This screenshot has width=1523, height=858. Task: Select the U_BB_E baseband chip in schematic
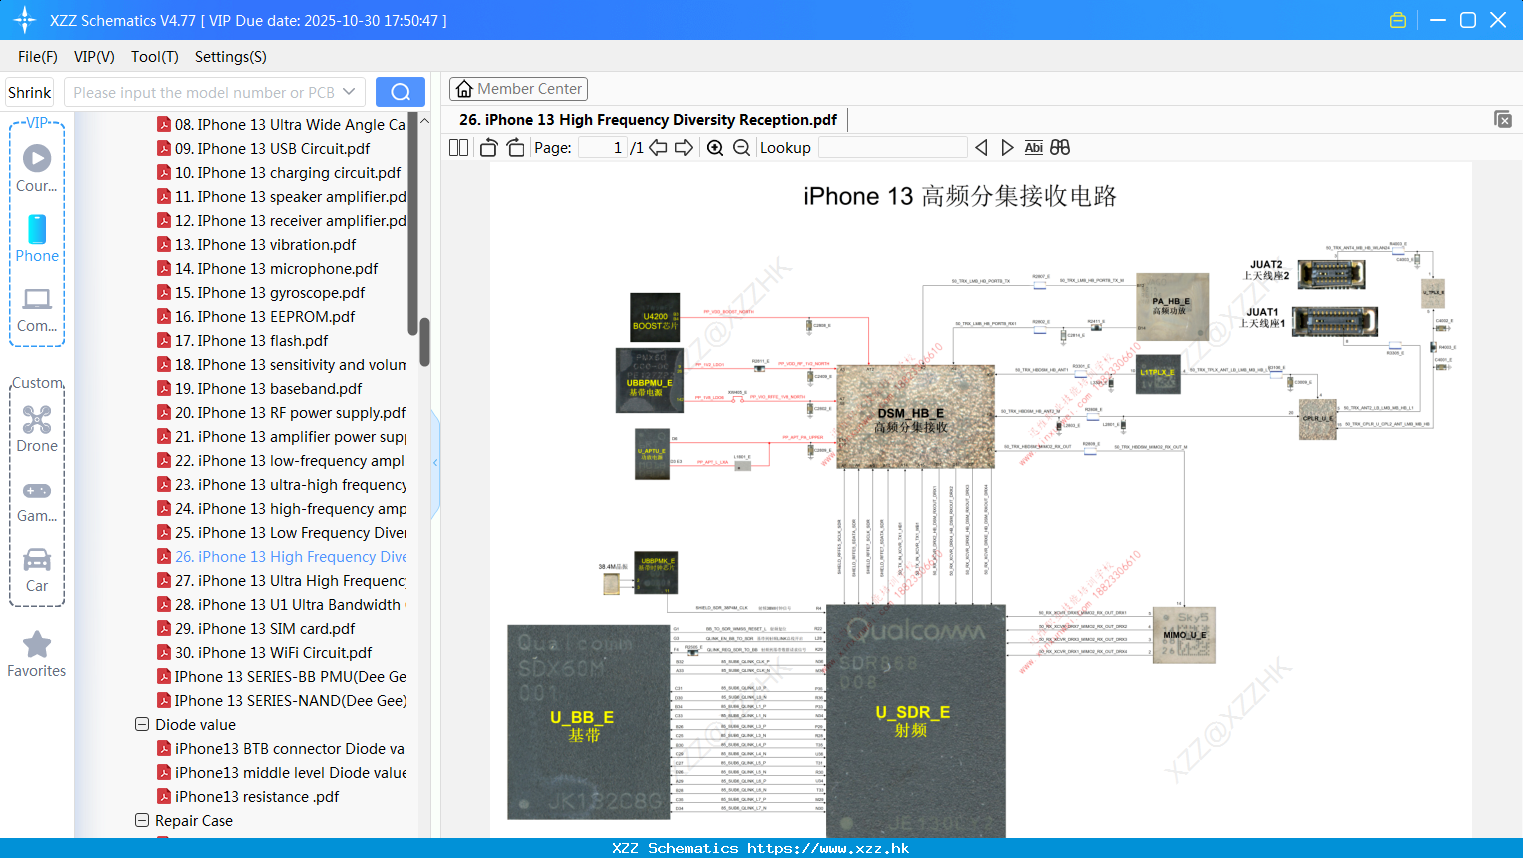tap(588, 721)
